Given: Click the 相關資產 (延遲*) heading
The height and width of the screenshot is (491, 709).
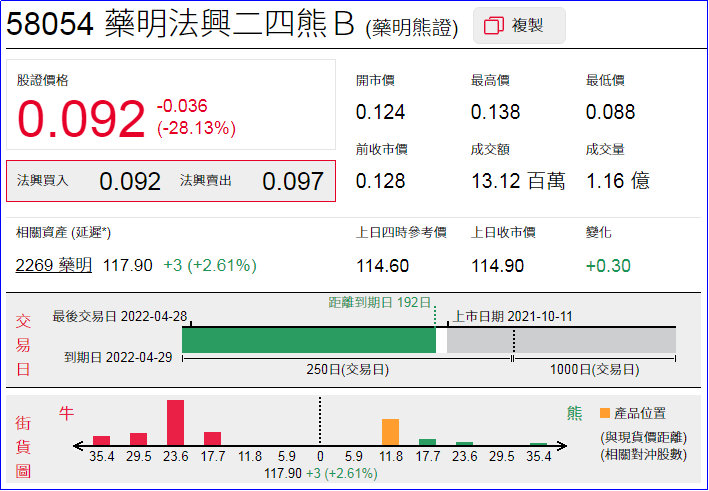Looking at the screenshot, I should (63, 233).
